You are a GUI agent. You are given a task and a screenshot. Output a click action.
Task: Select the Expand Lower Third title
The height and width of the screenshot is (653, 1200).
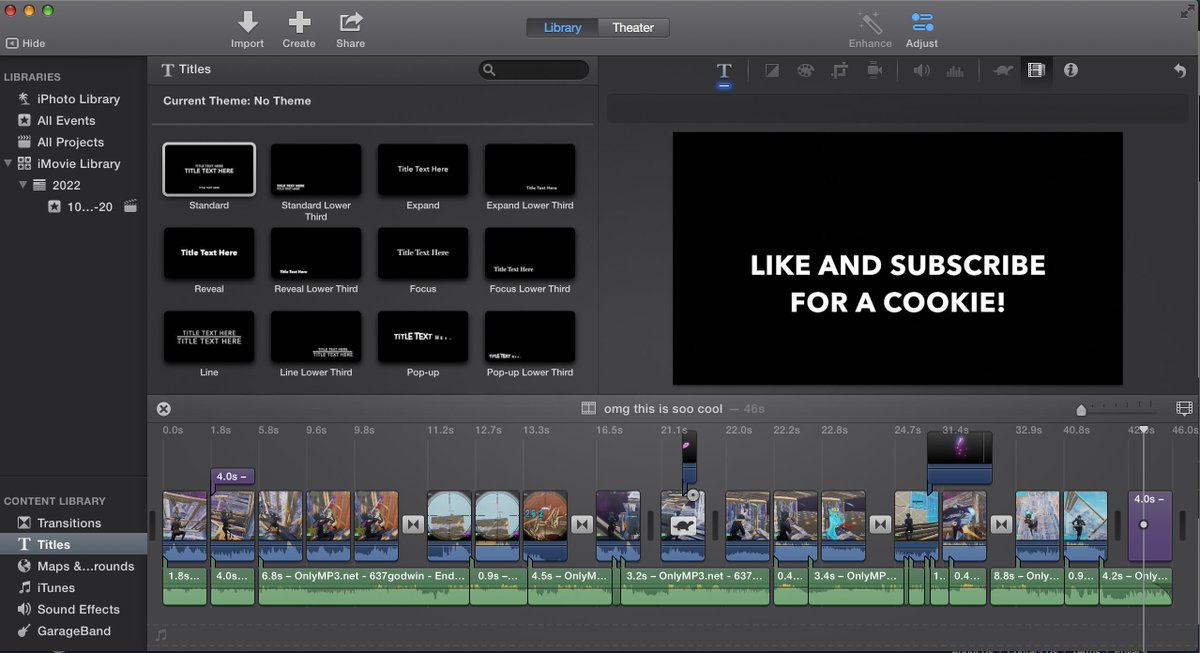tap(530, 169)
